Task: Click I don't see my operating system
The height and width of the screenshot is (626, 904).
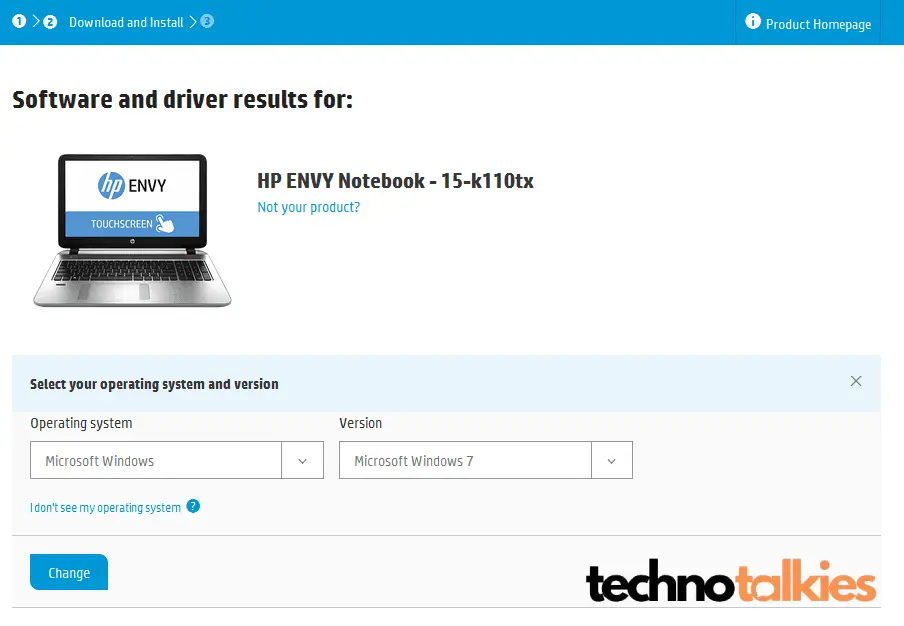Action: [106, 507]
